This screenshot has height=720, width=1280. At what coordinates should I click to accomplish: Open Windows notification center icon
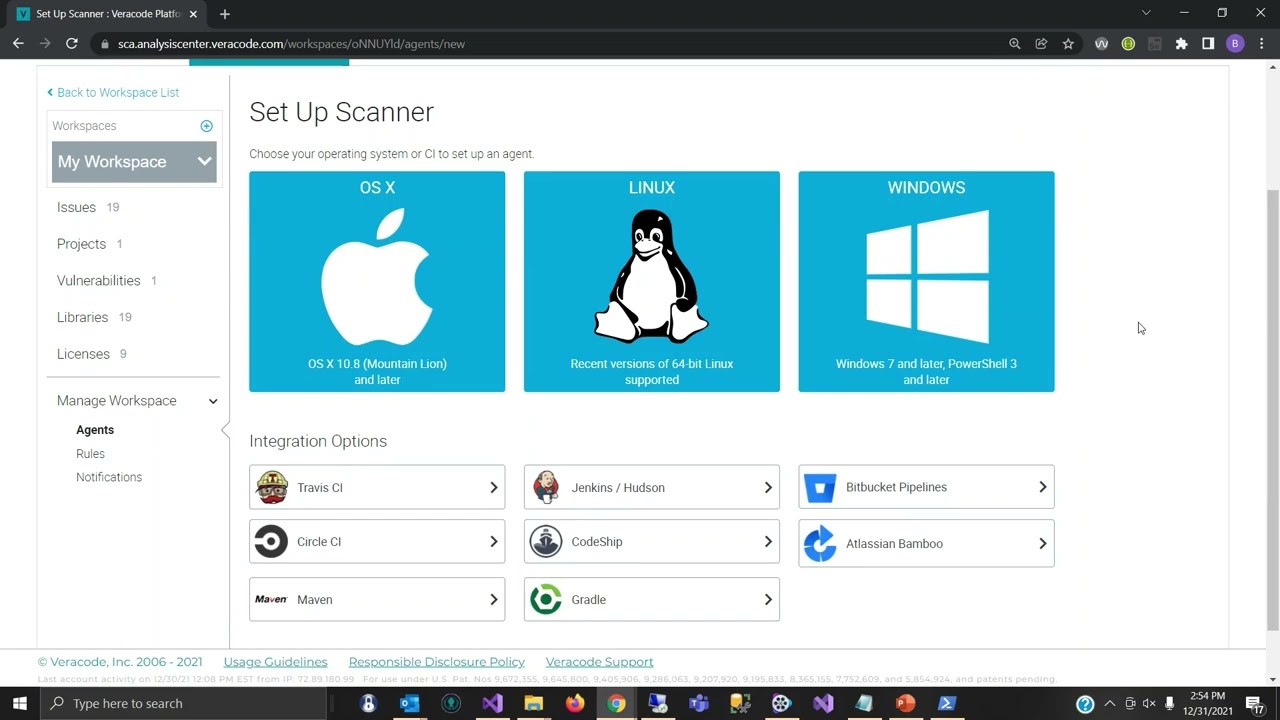[x=1255, y=703]
